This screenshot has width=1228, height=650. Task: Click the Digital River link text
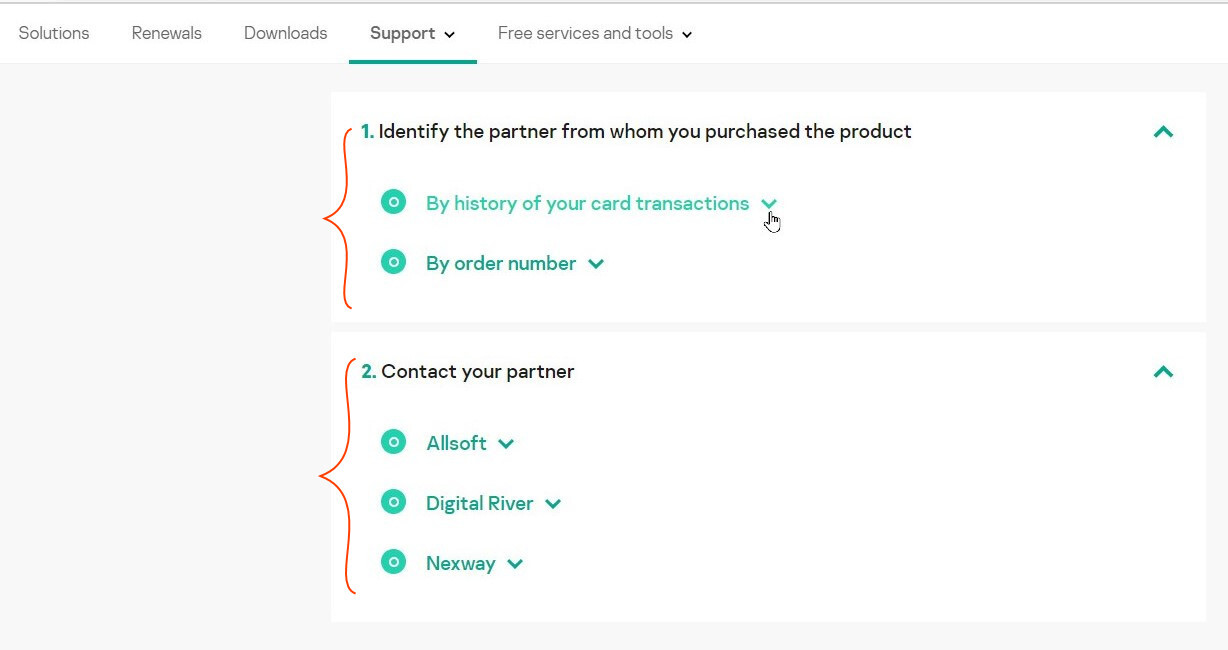pos(480,503)
